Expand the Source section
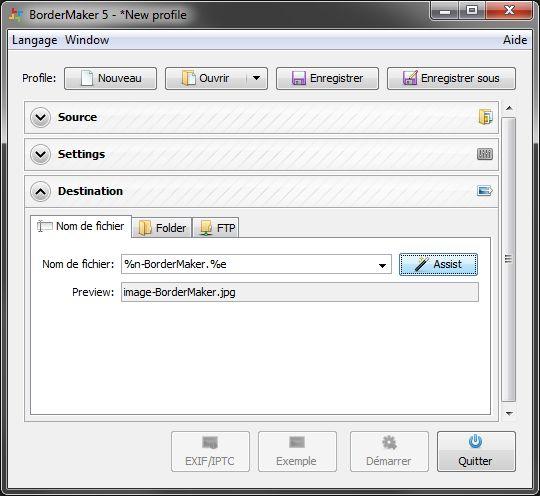 pyautogui.click(x=41, y=117)
